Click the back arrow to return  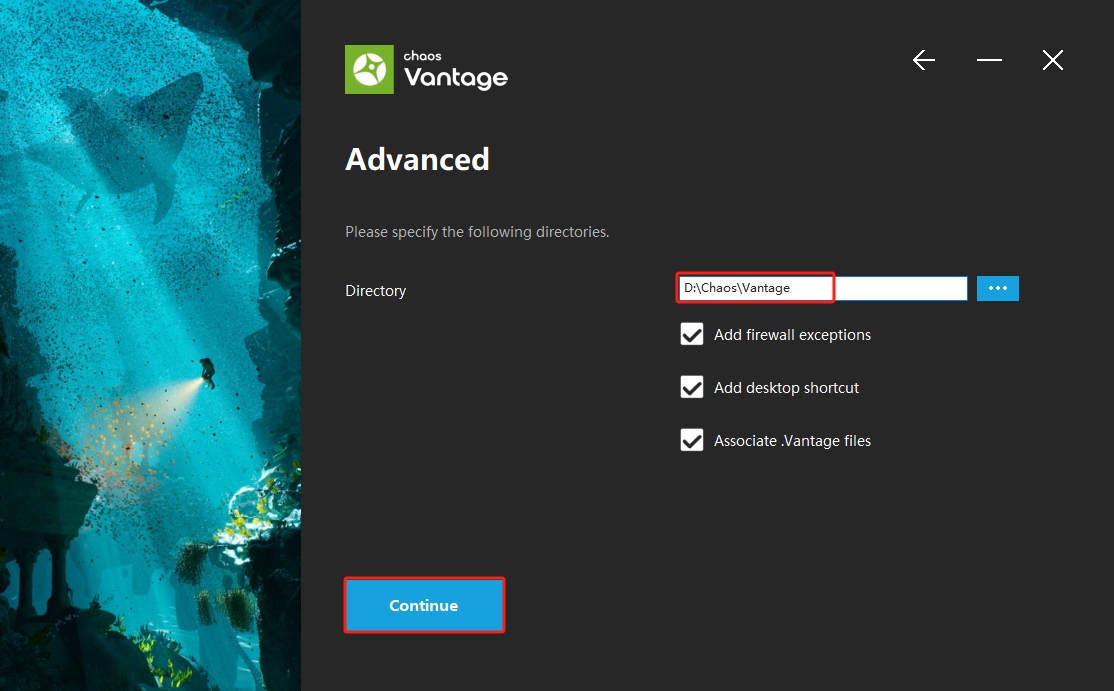click(x=923, y=60)
